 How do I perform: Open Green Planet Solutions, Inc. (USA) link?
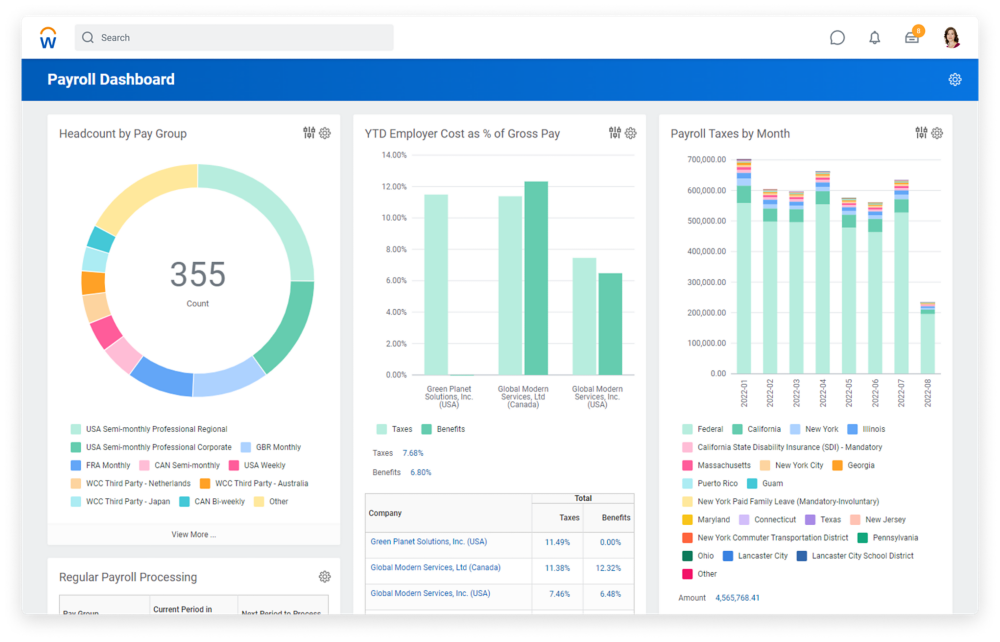429,541
